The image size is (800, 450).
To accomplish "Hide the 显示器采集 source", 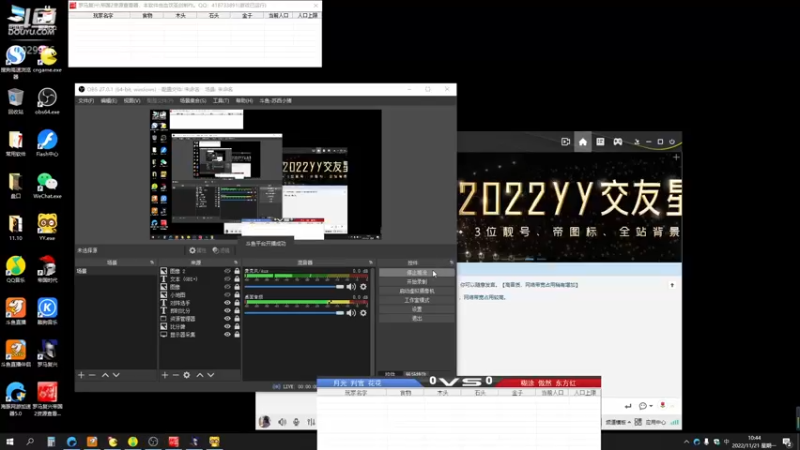I will click(x=227, y=335).
